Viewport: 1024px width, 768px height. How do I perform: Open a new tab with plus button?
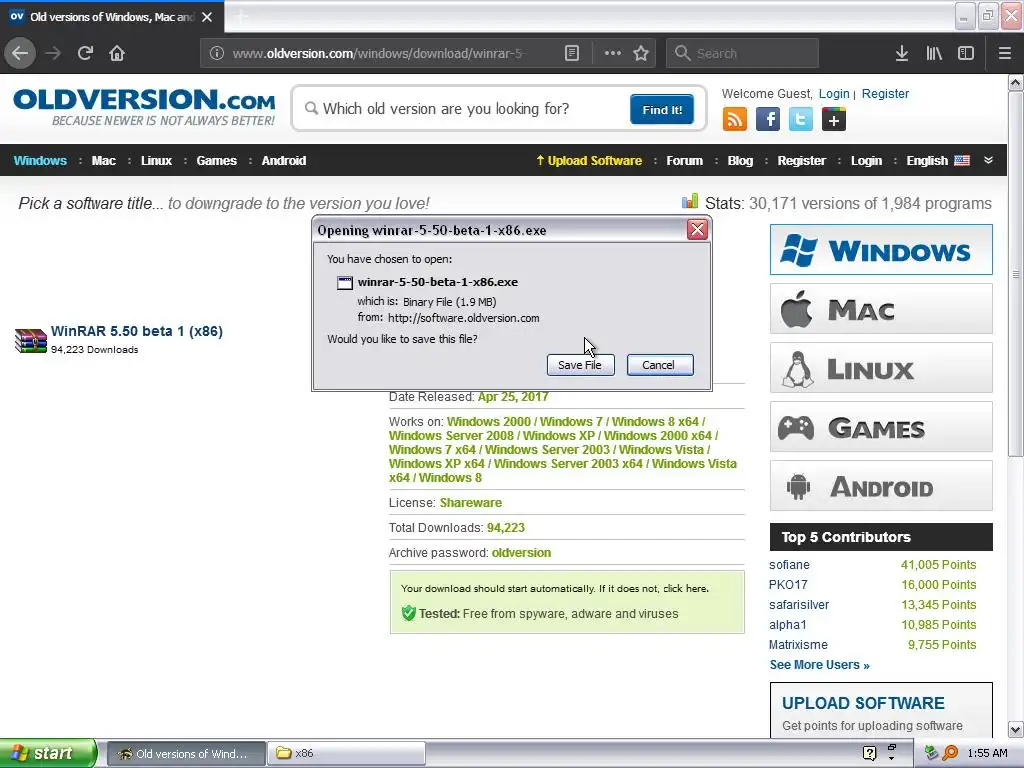click(241, 16)
